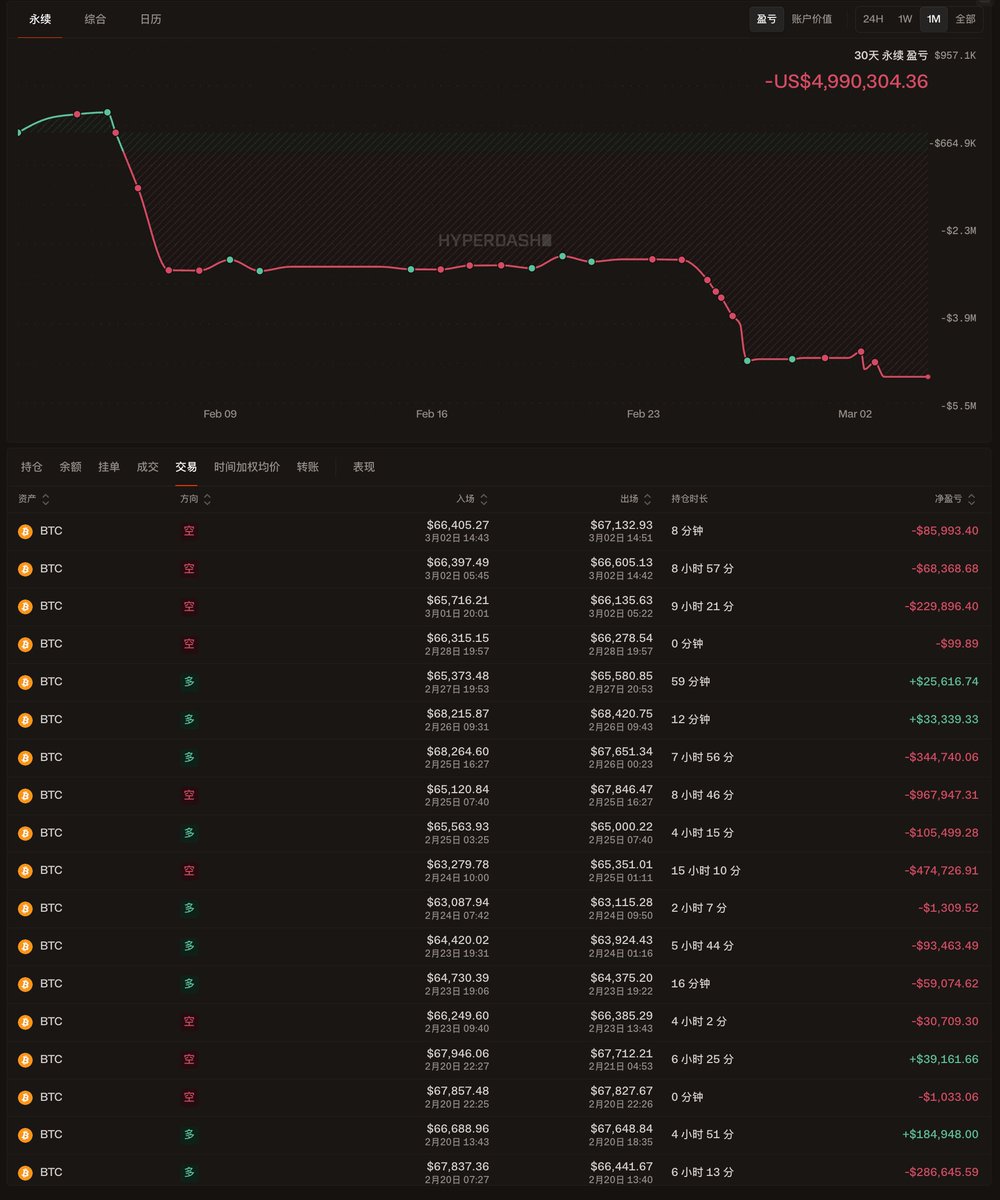
Task: Click the BTC icon in the +$184,948.00 row
Action: (25, 1134)
